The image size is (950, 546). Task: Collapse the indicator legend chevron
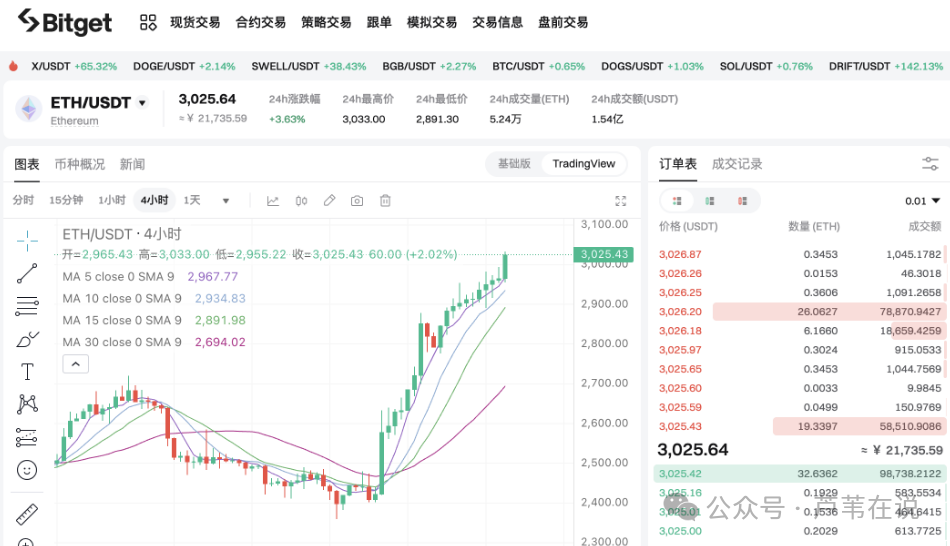[76, 364]
